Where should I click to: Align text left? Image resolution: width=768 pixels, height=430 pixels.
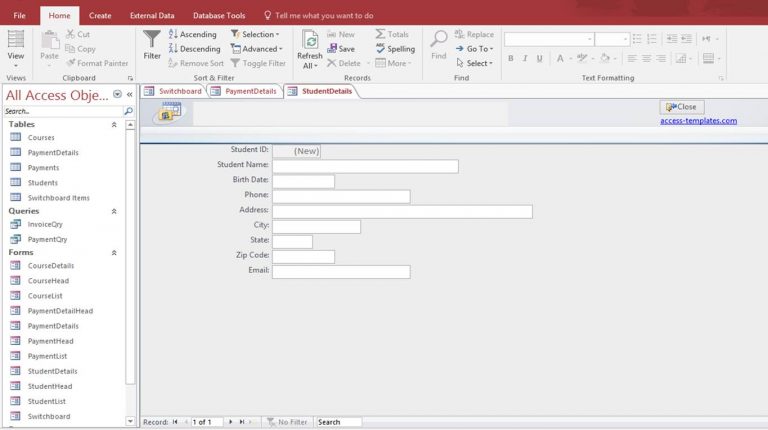point(632,59)
